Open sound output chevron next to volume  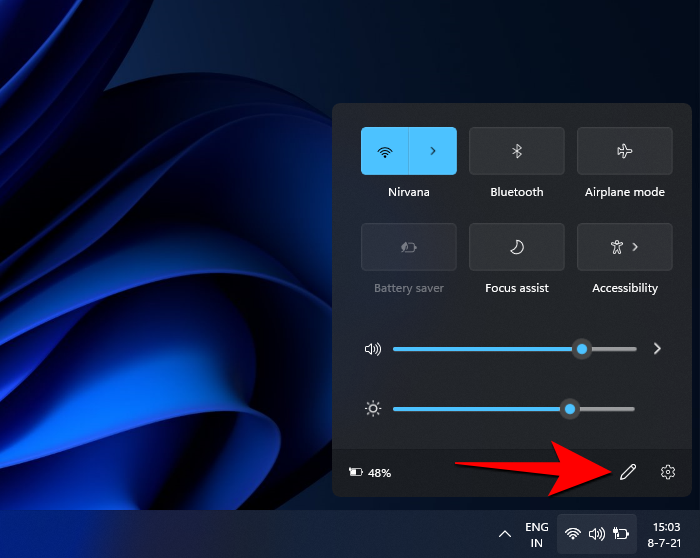pyautogui.click(x=657, y=349)
